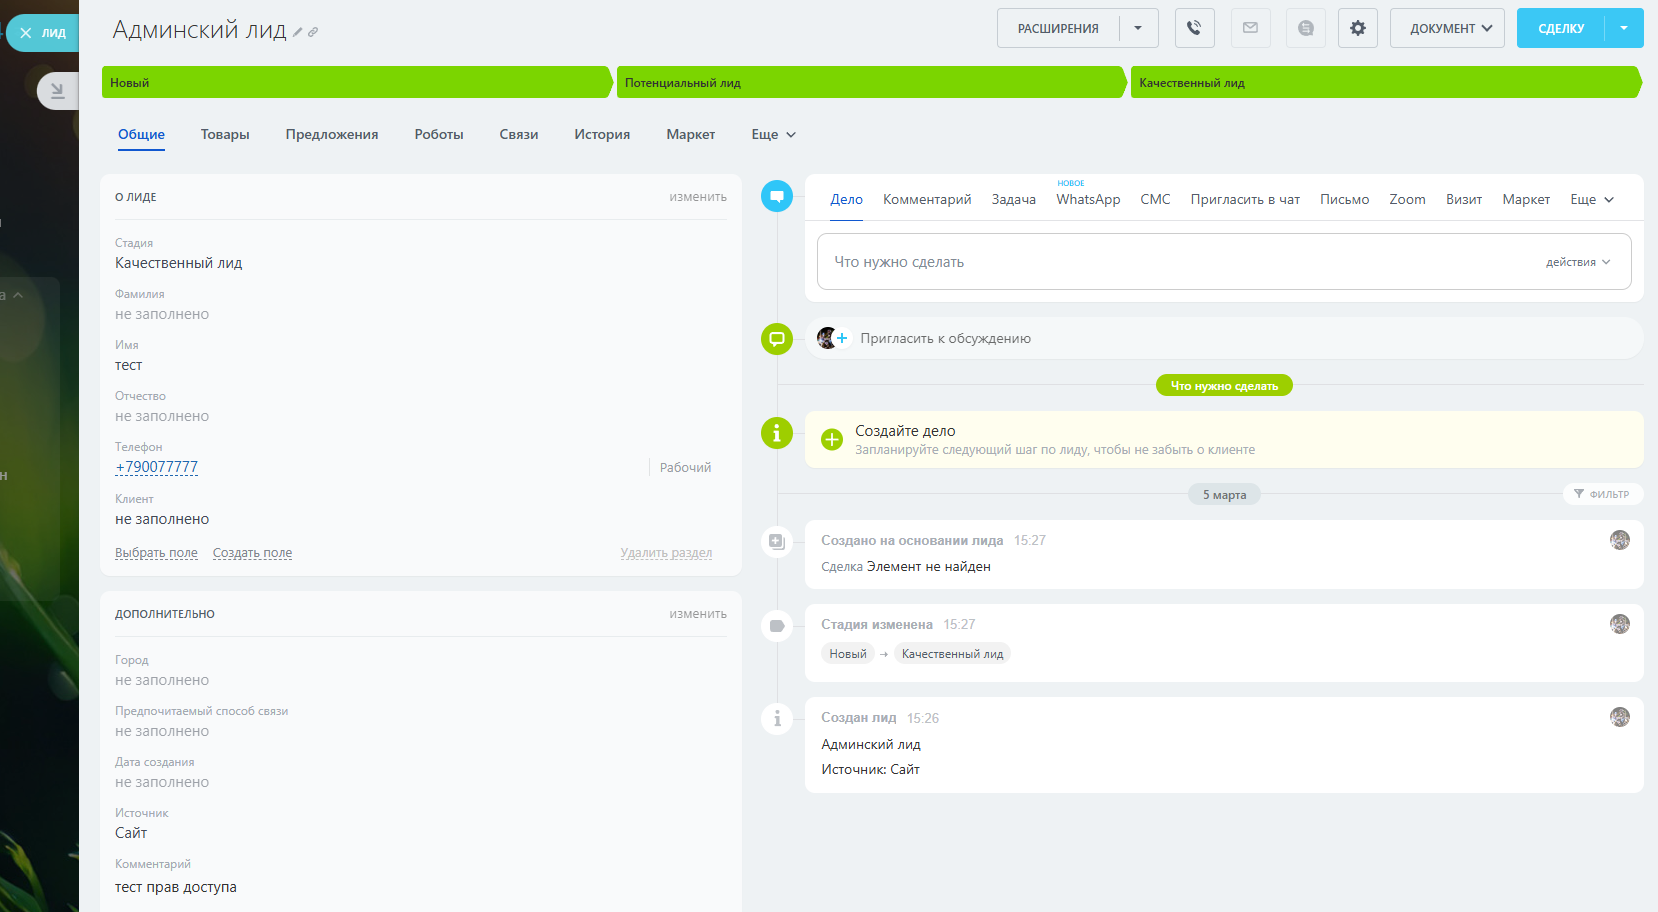Click изменить in ДОПОЛНИТЕЛЬНО section
Viewport: 1658px width, 912px height.
[698, 614]
